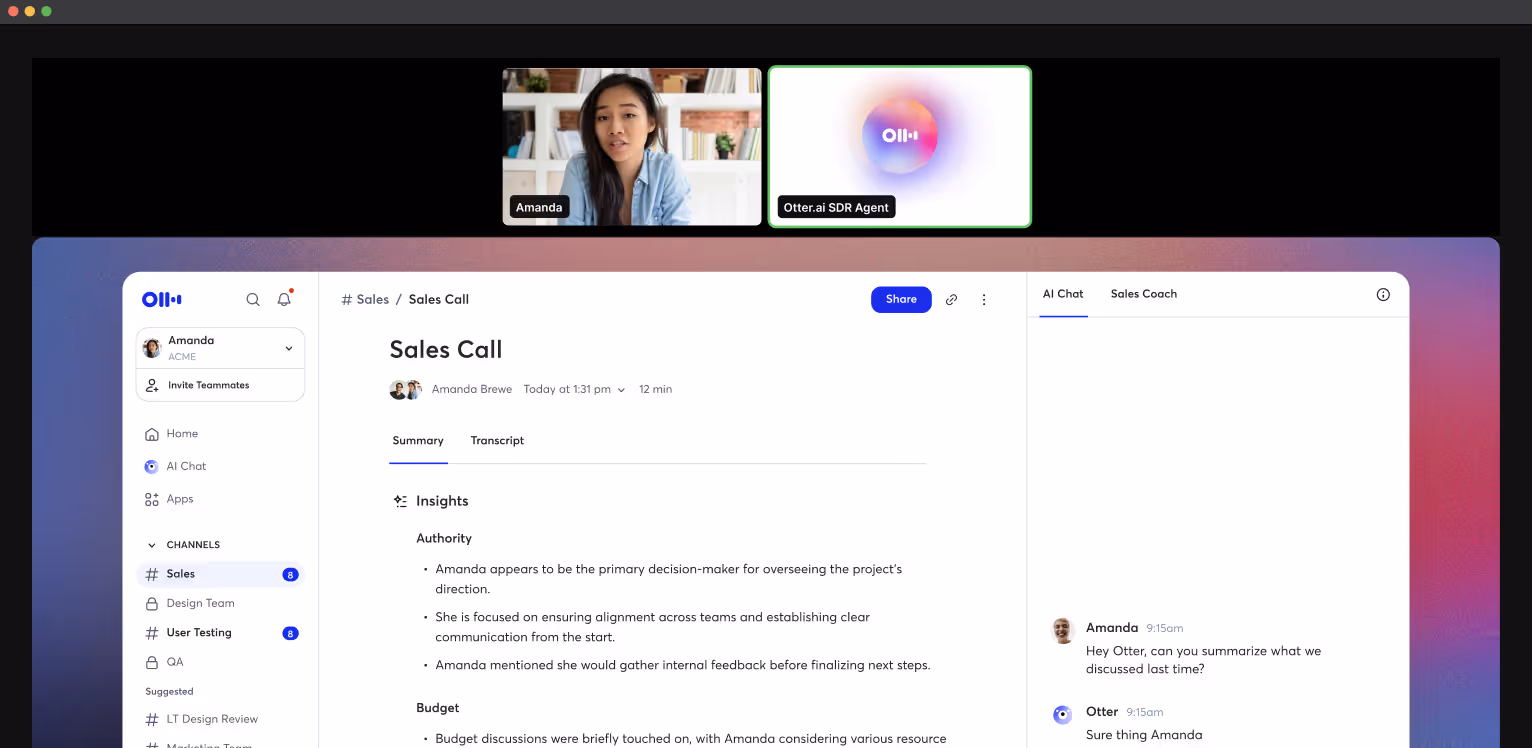The image size is (1532, 748).
Task: Click the lock icon beside Design Team
Action: click(152, 604)
